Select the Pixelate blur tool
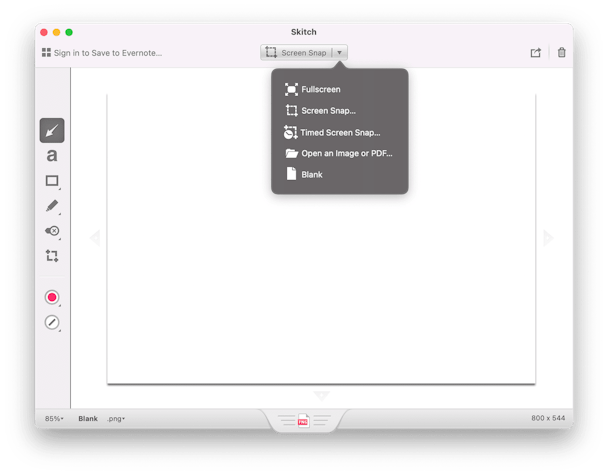The width and height of the screenshot is (608, 475). (52, 231)
